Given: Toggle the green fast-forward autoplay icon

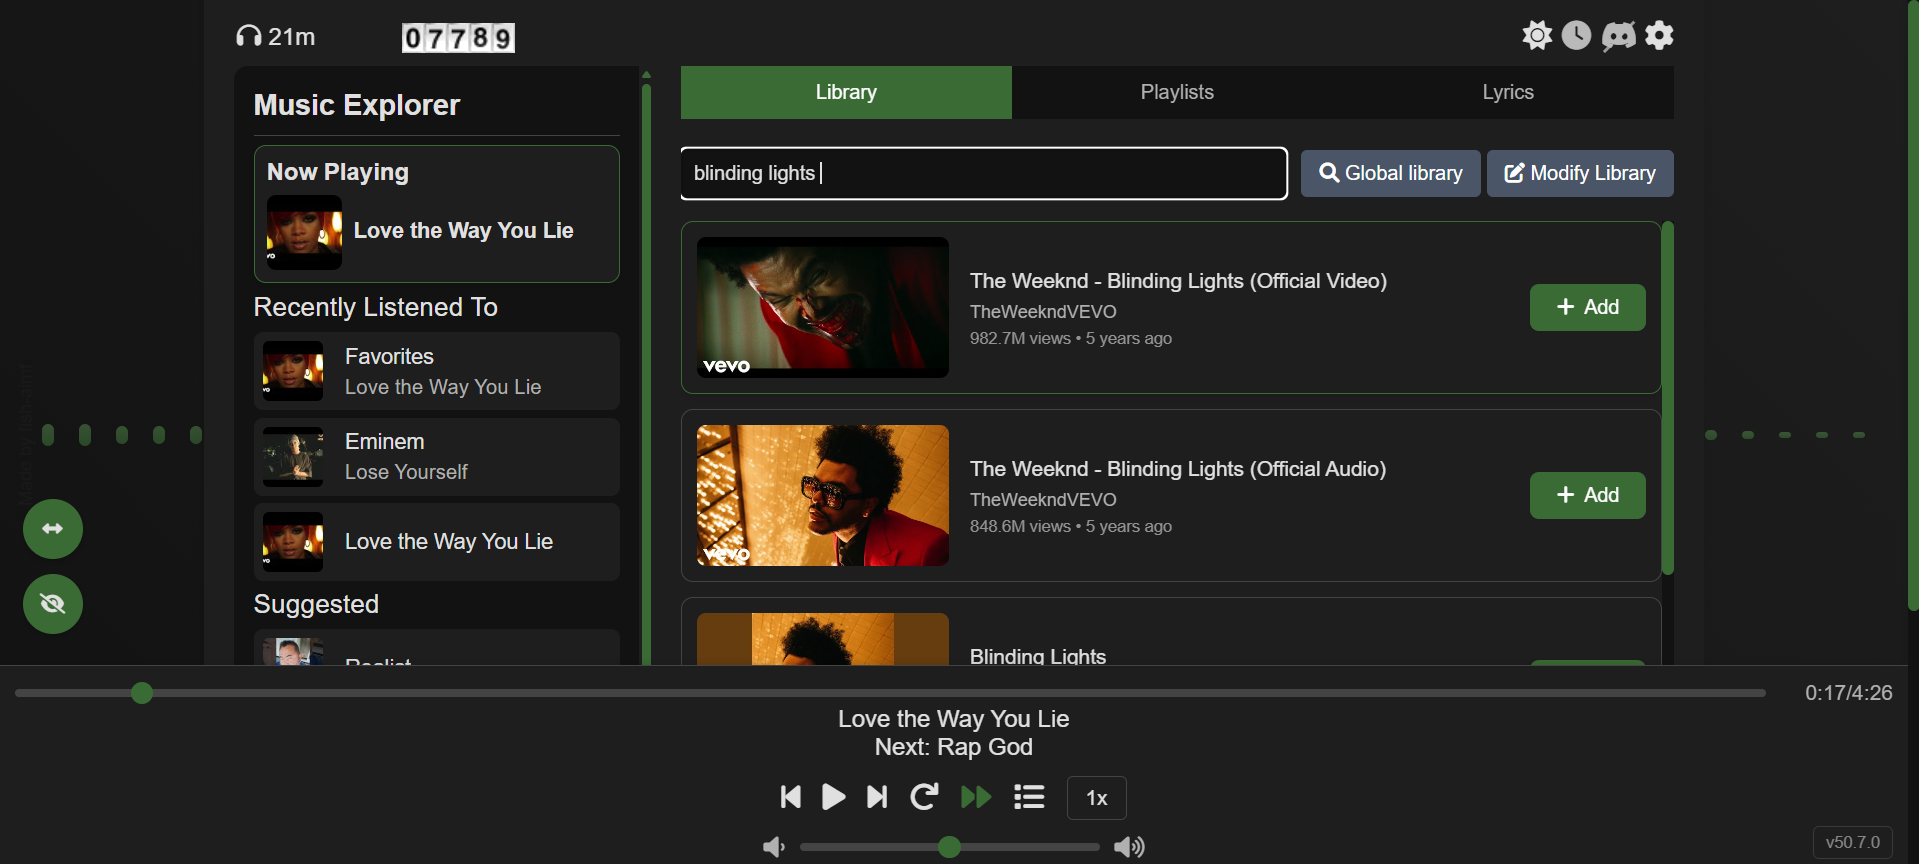Looking at the screenshot, I should (976, 797).
